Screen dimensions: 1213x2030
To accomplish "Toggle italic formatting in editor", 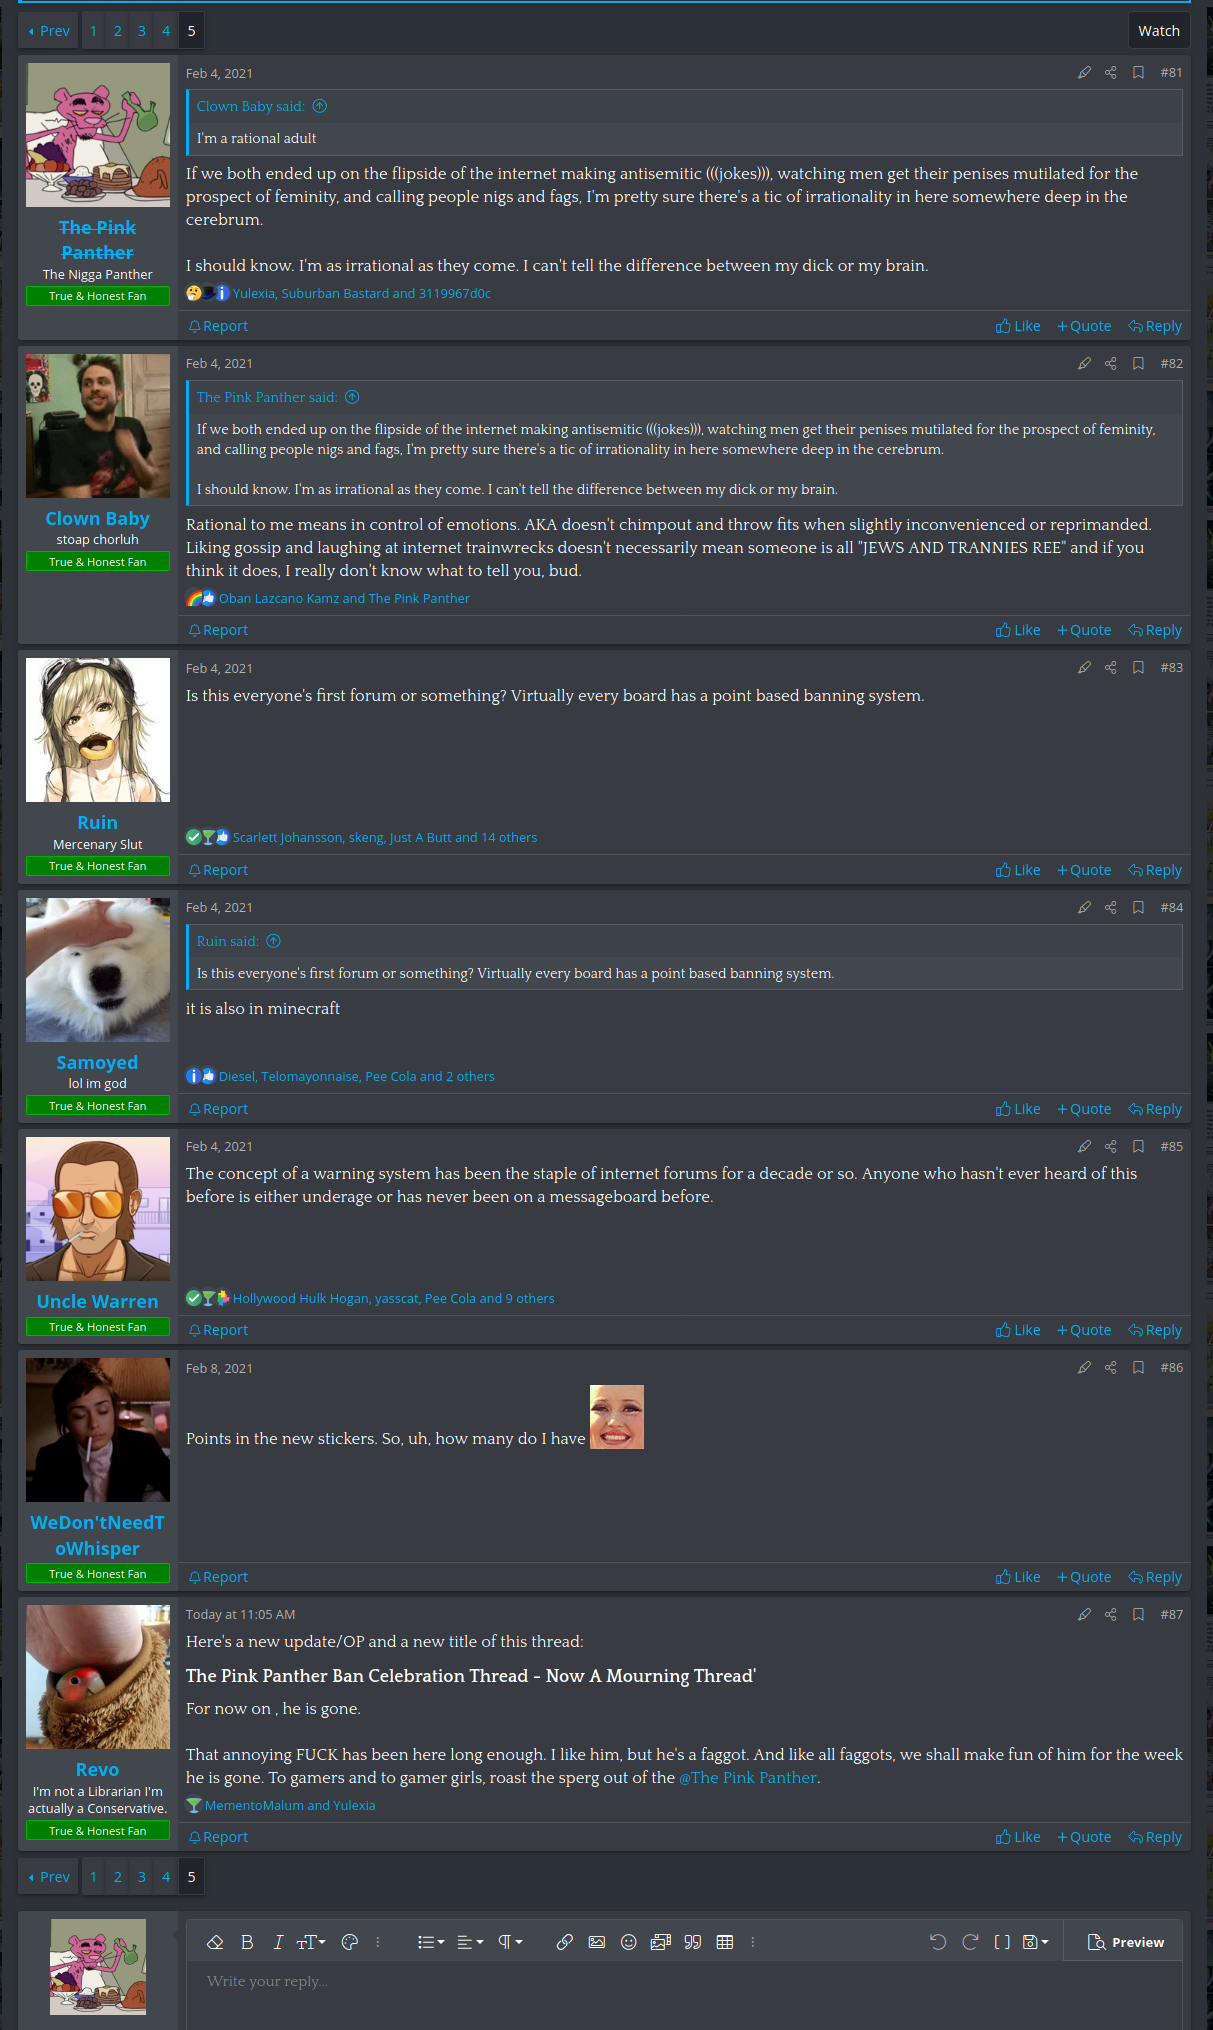I will 279,1942.
